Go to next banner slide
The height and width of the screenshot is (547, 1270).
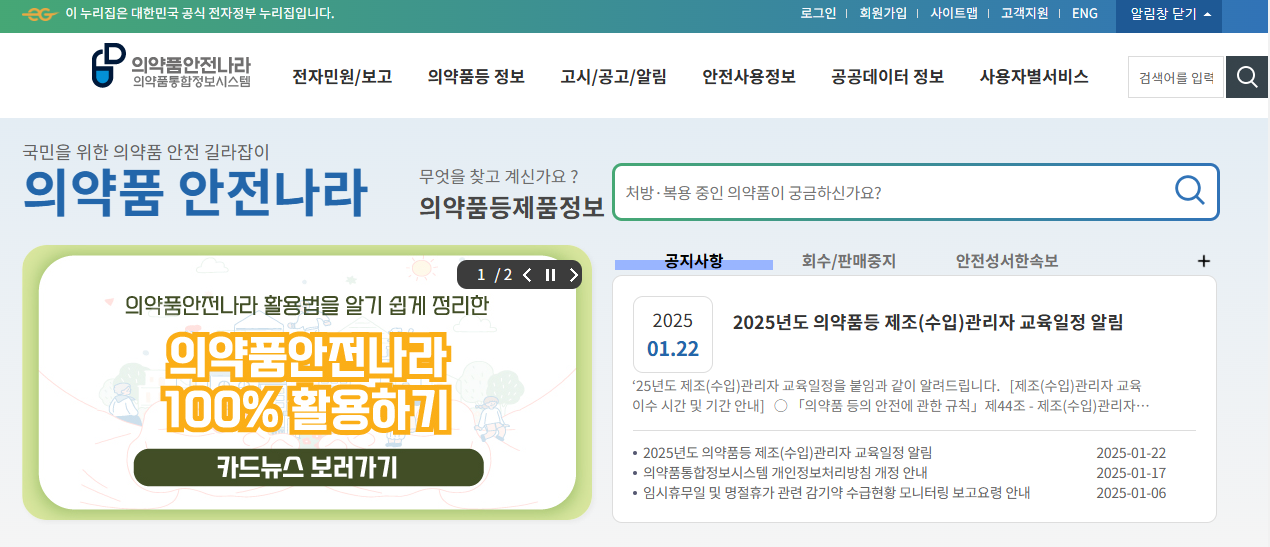(x=573, y=275)
